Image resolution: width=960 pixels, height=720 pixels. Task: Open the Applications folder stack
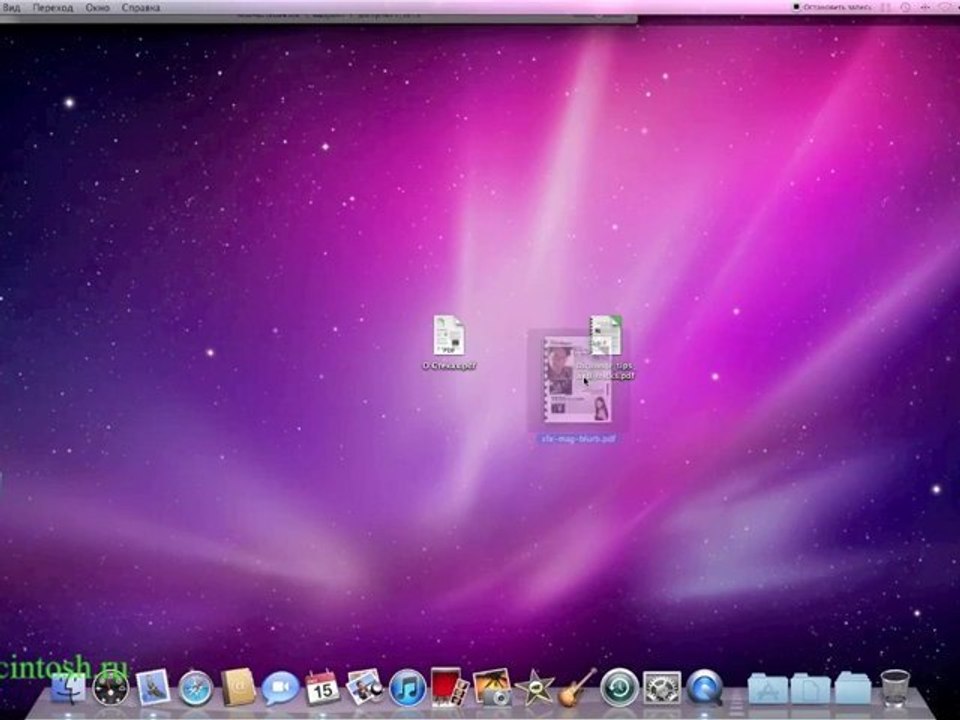coord(768,688)
